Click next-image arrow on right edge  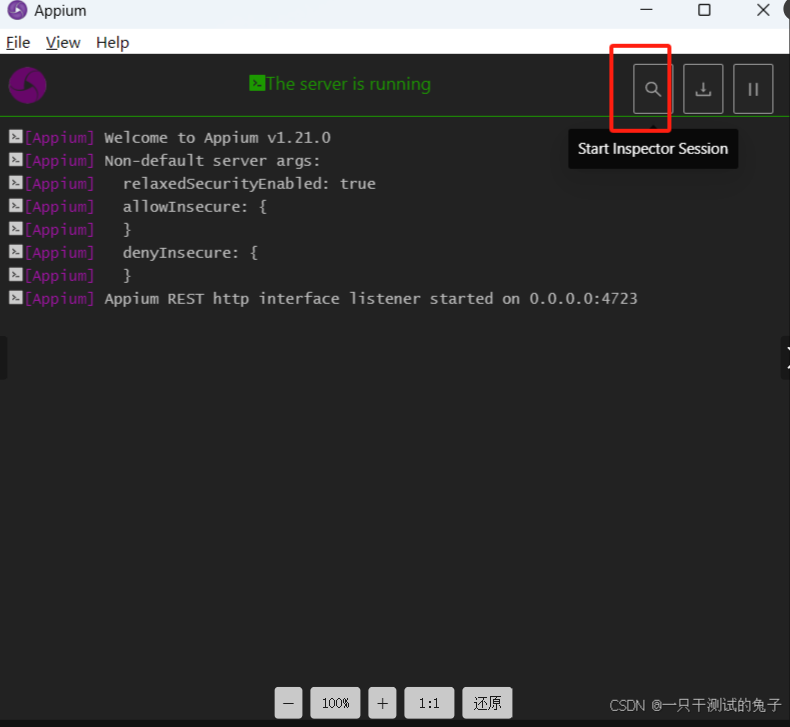(786, 358)
